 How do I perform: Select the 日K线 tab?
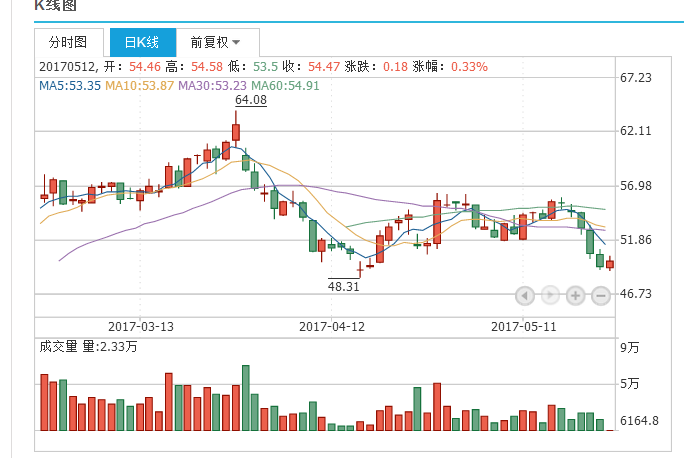143,42
